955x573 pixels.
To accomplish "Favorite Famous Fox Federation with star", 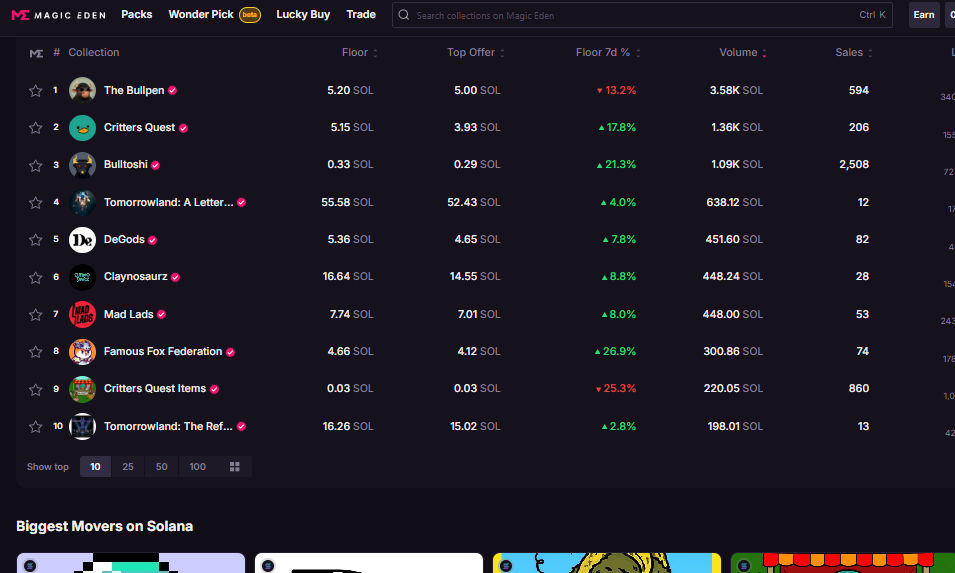I will tap(35, 352).
